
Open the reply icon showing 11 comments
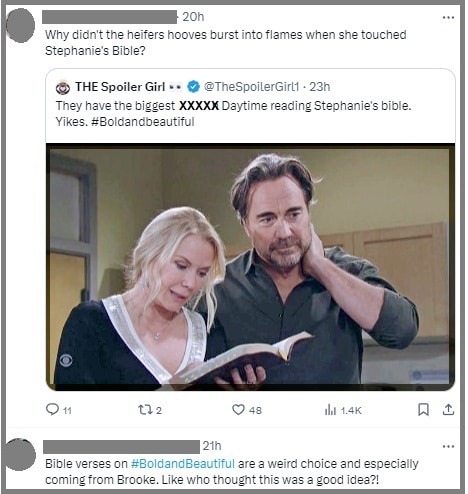[x=52, y=409]
